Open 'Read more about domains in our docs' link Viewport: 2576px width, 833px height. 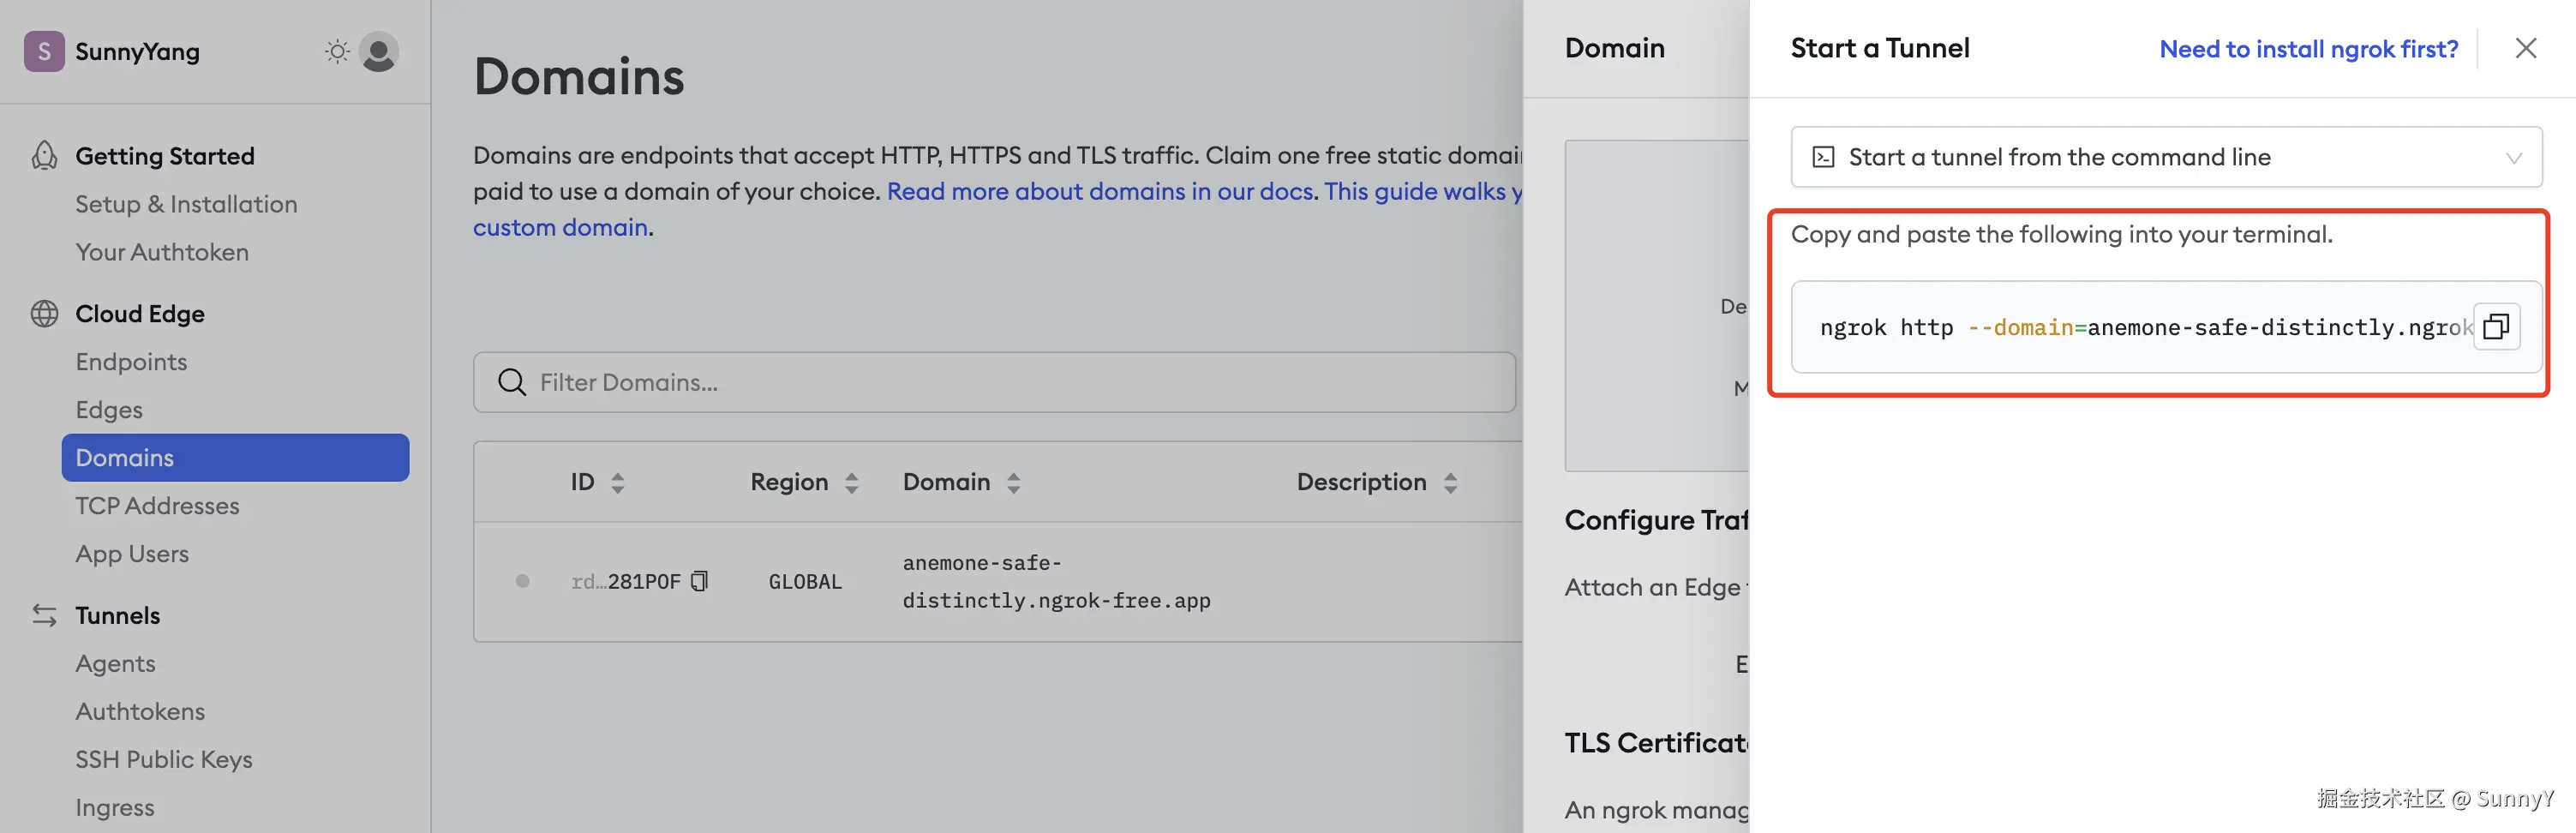click(x=1100, y=191)
